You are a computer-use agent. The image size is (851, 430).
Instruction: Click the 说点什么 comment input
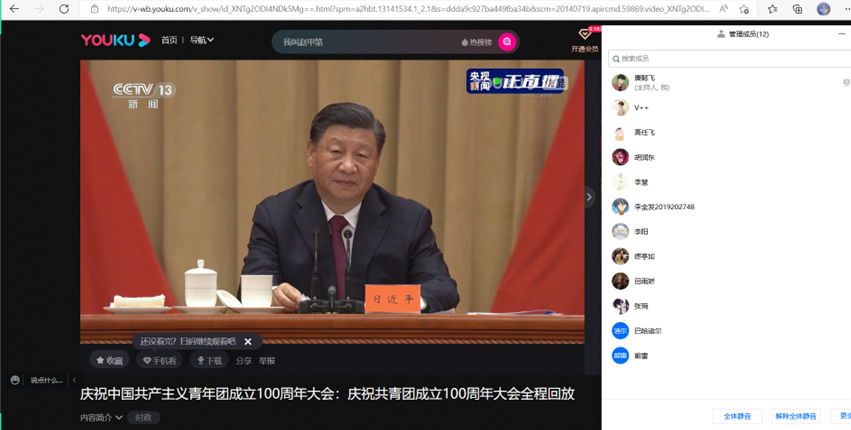click(46, 380)
